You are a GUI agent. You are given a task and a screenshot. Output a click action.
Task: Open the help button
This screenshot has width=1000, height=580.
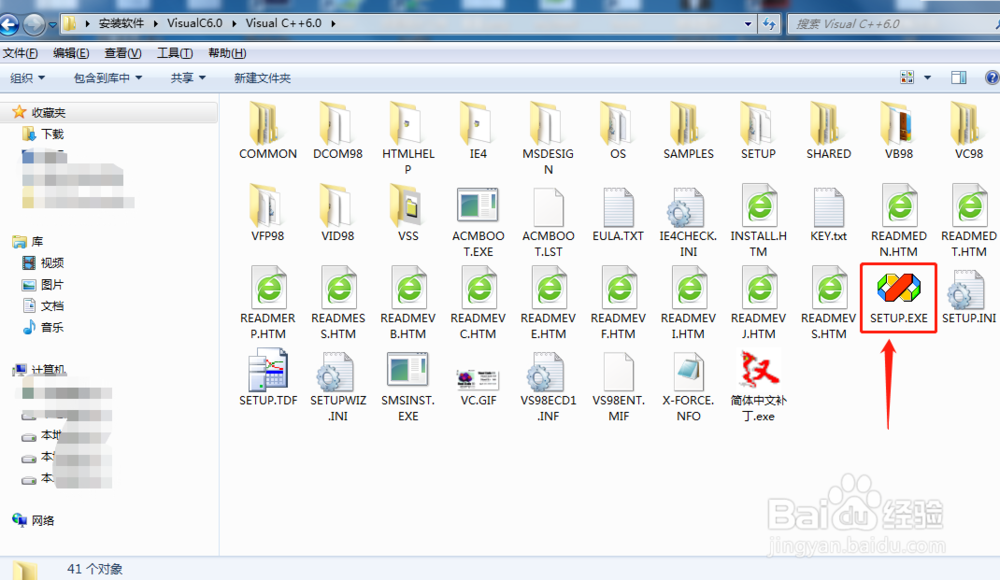[x=992, y=78]
